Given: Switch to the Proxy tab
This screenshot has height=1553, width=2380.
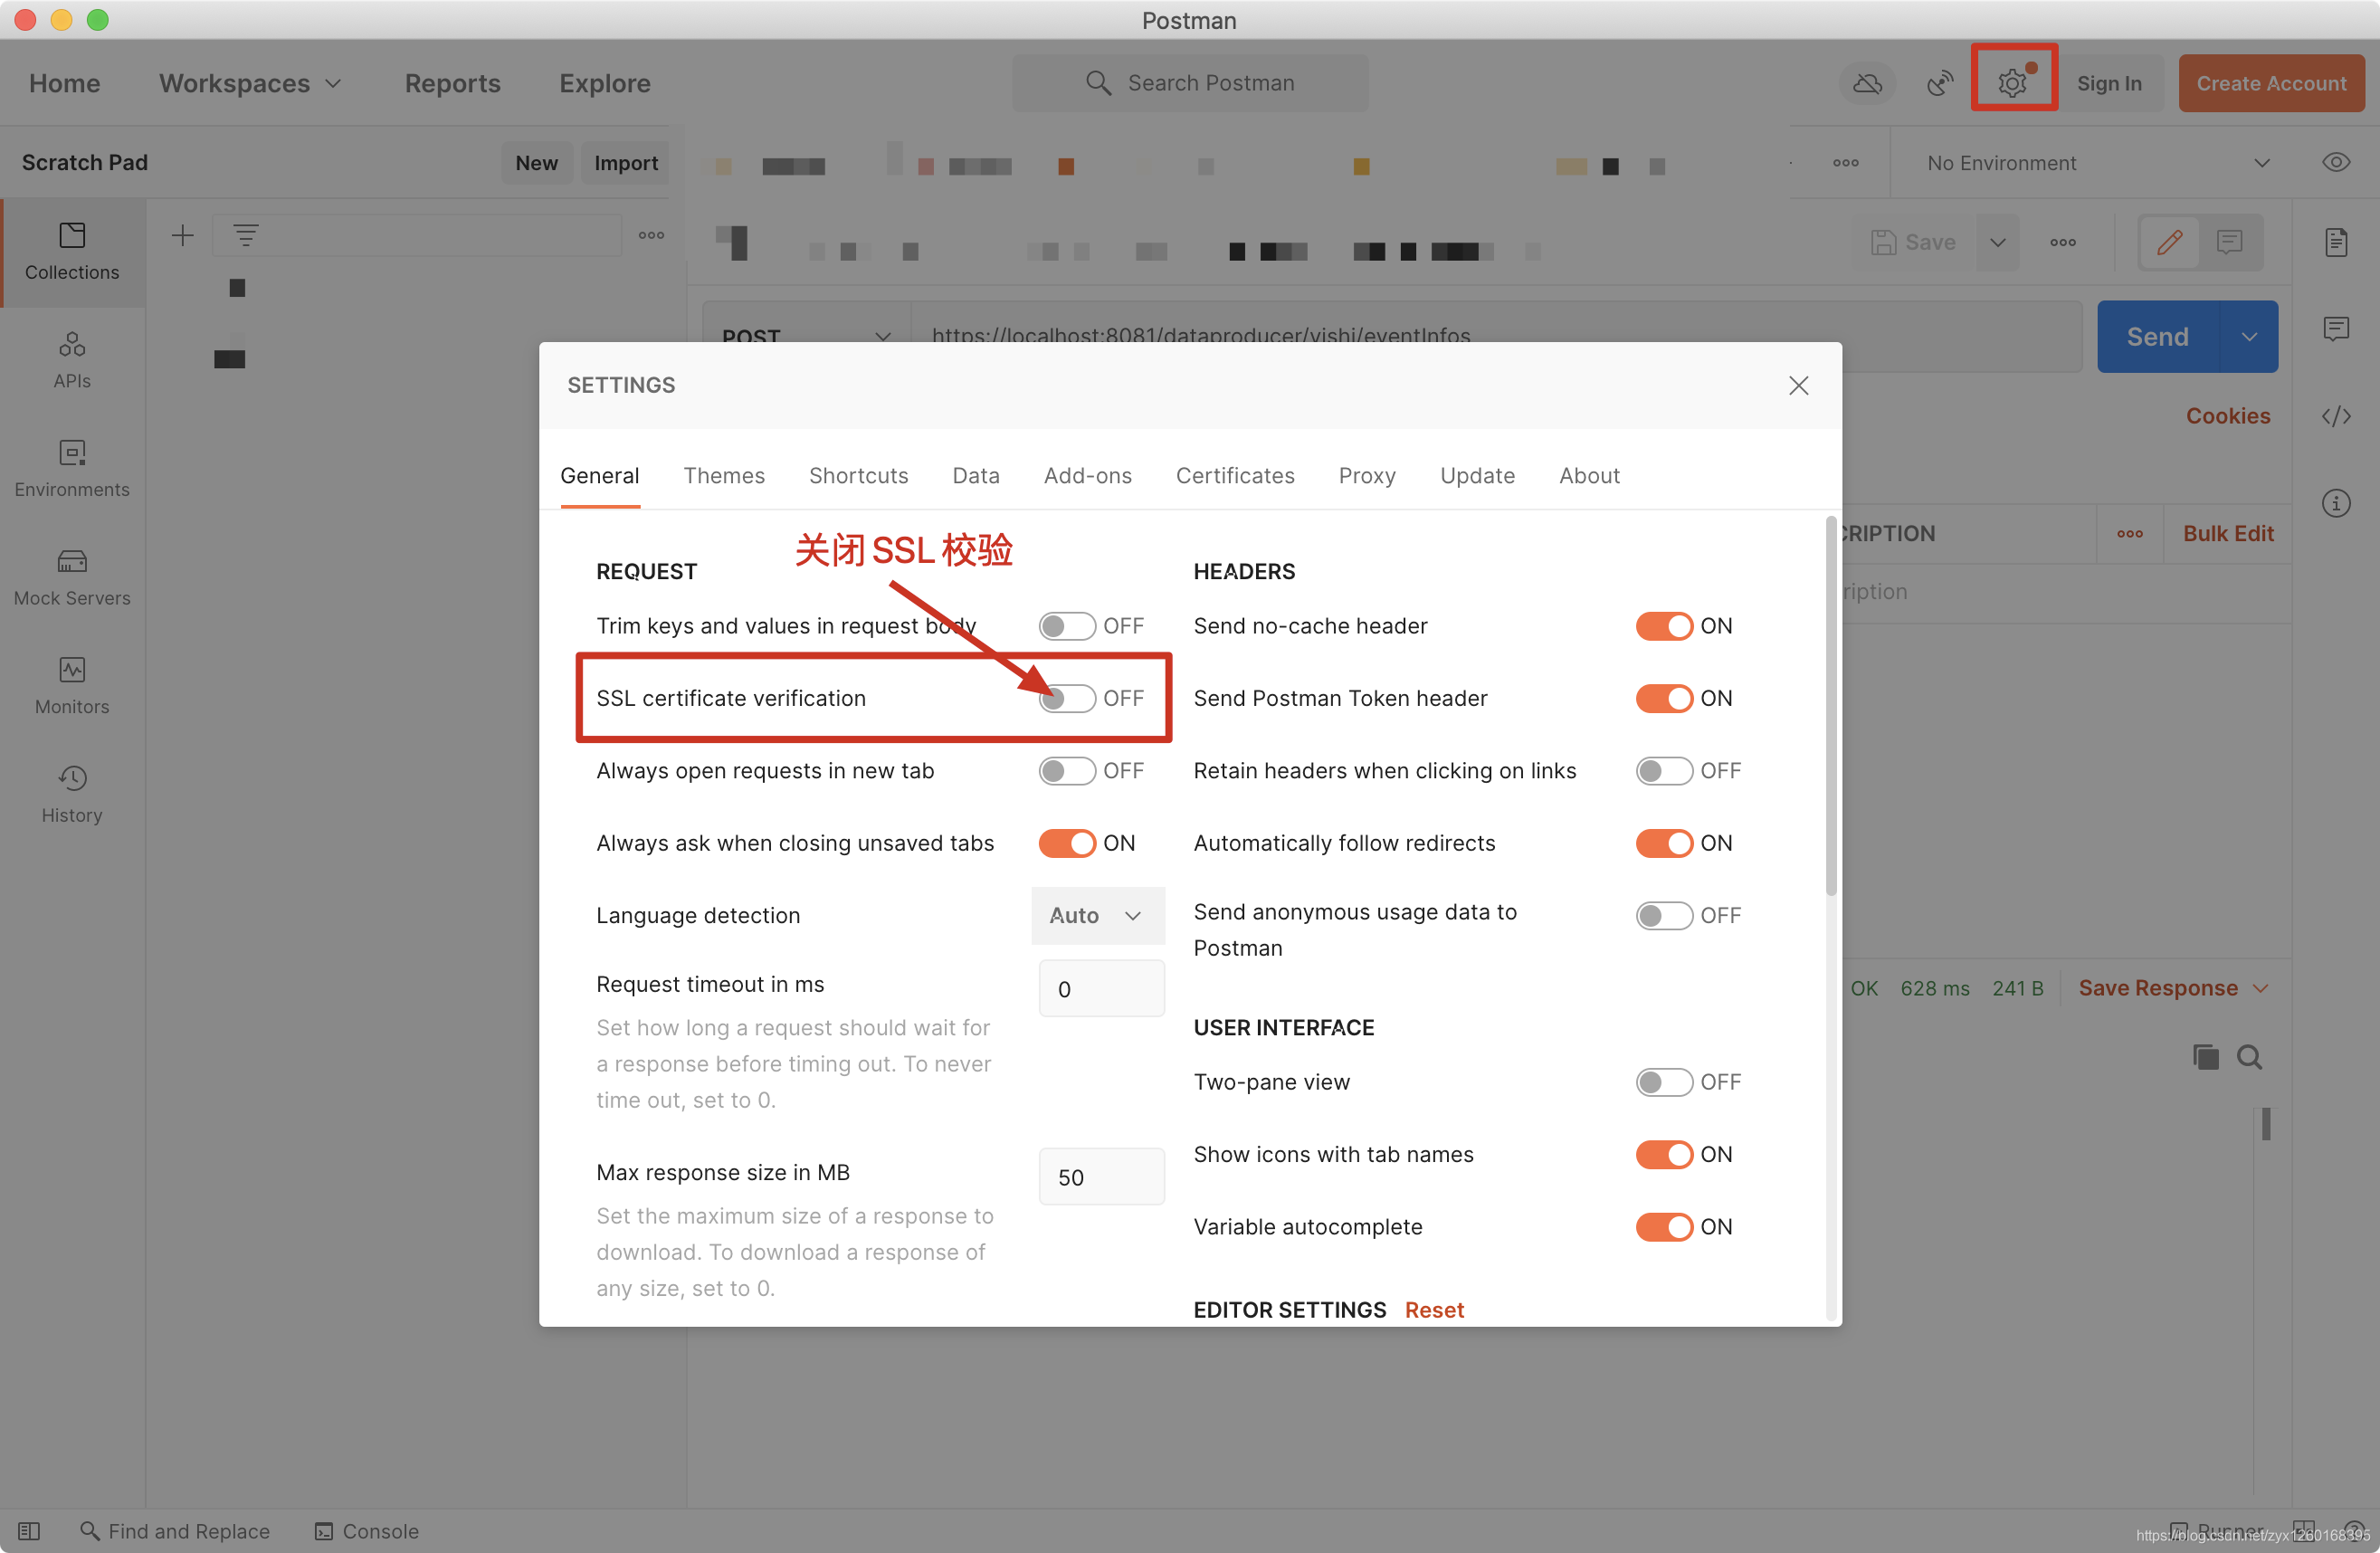Looking at the screenshot, I should pos(1366,475).
